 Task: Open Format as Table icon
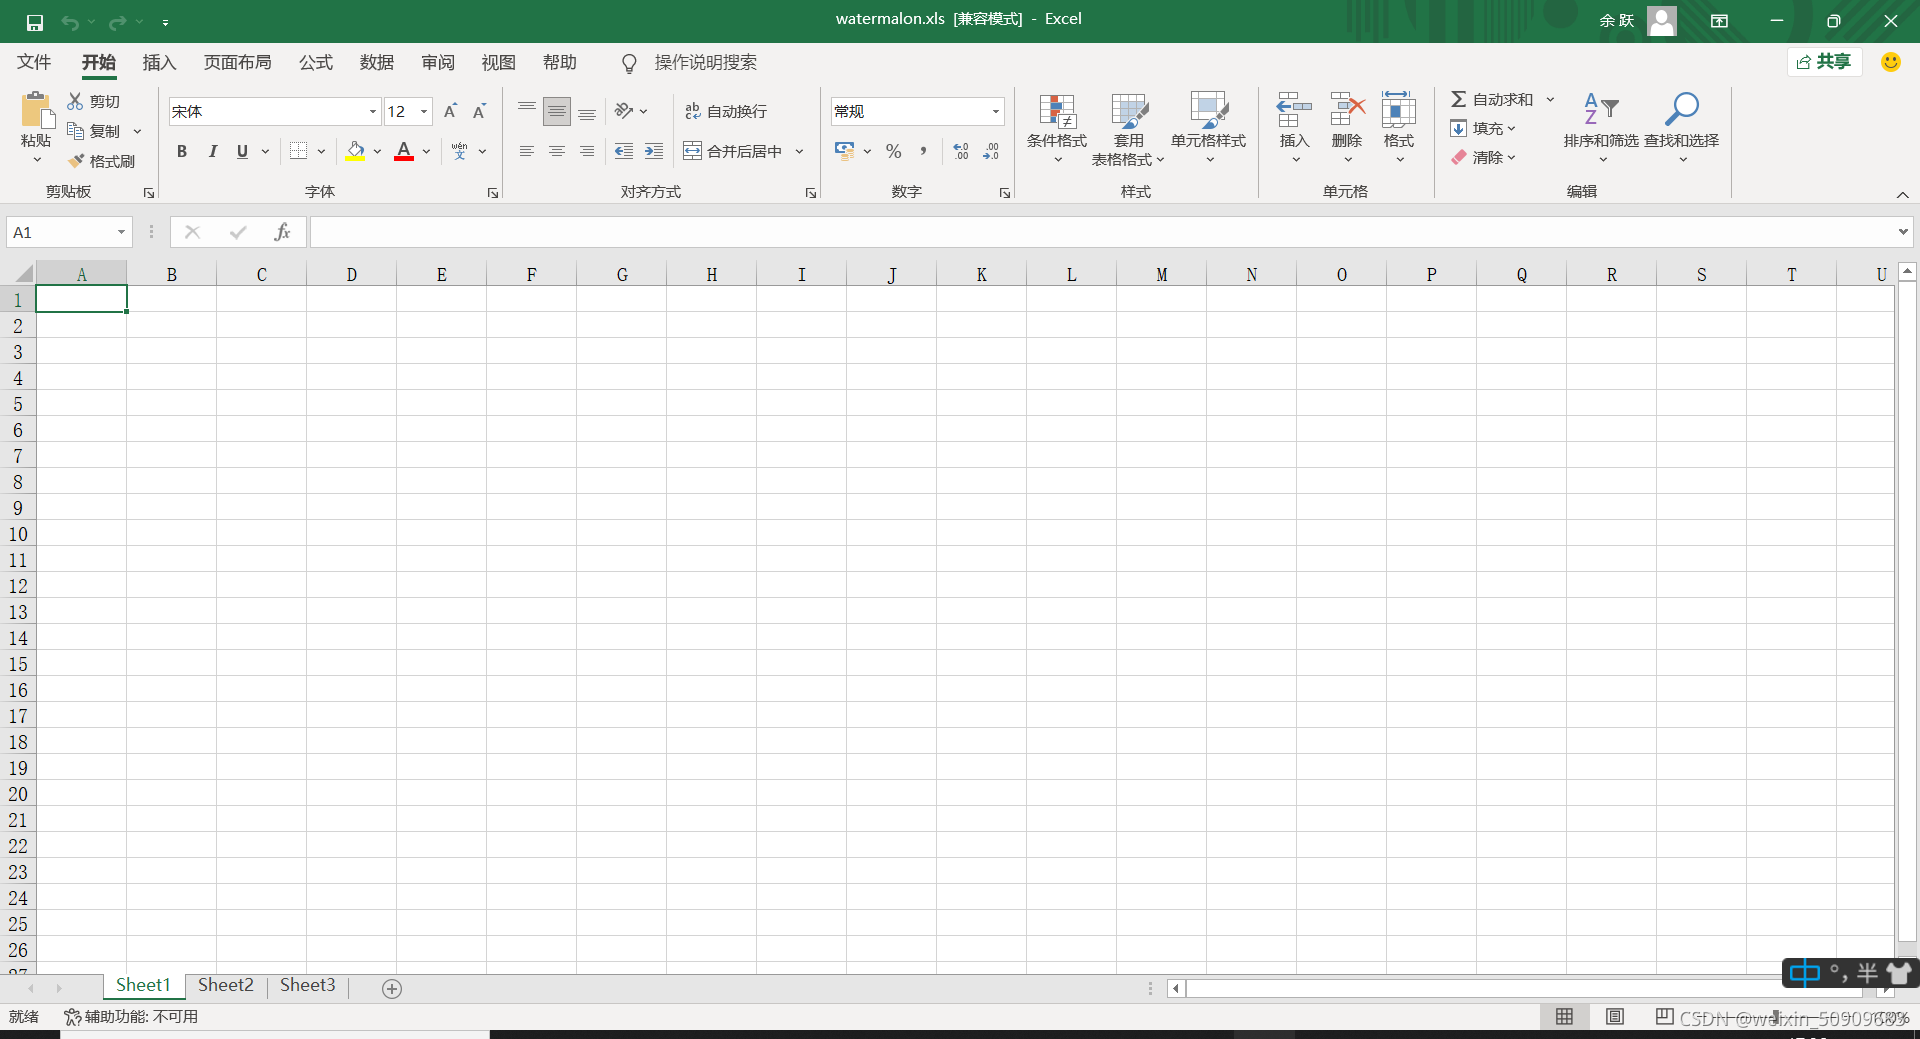click(1129, 111)
